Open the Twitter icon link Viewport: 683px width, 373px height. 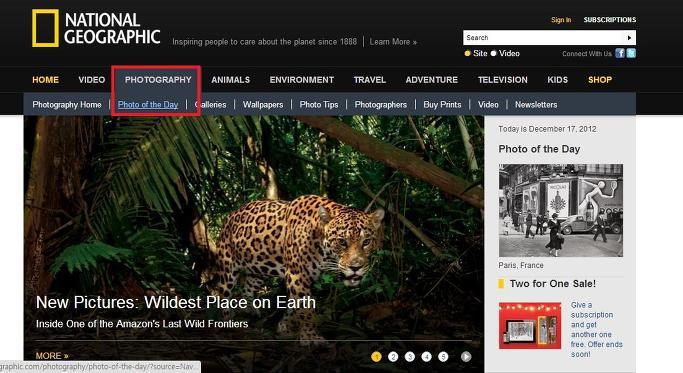tap(631, 53)
